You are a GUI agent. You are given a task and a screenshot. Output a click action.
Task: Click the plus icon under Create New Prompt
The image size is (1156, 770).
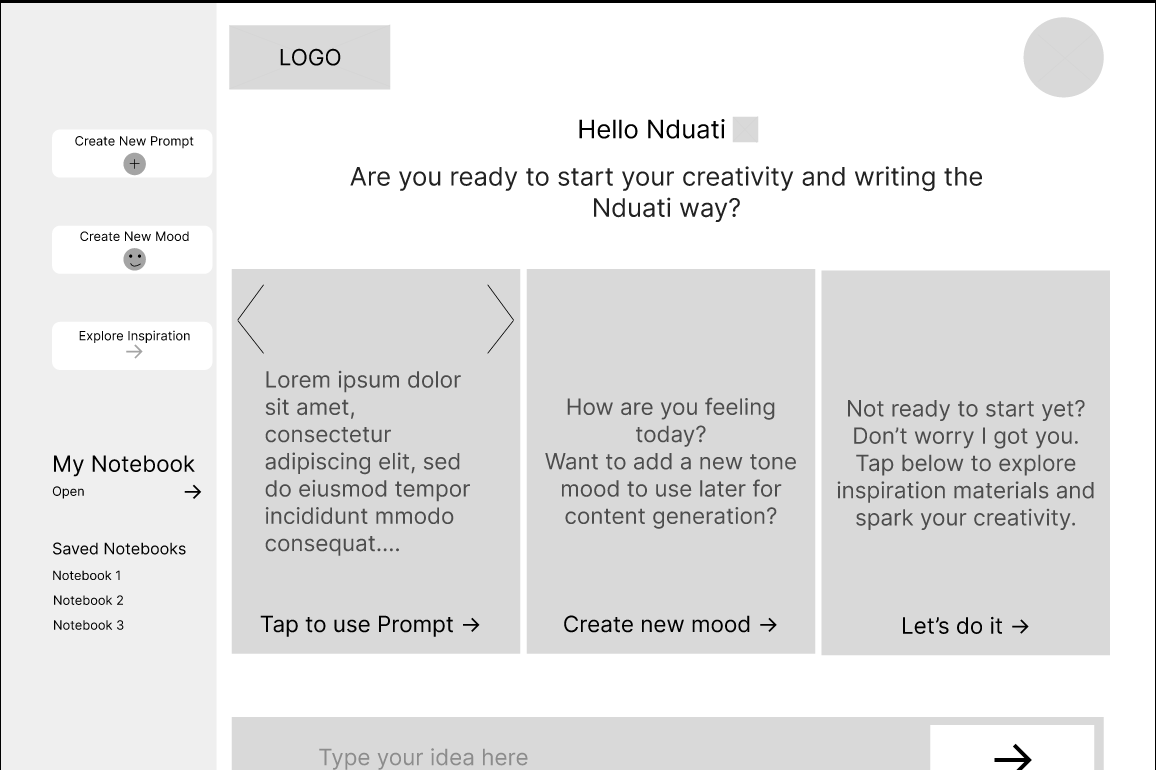pos(134,164)
